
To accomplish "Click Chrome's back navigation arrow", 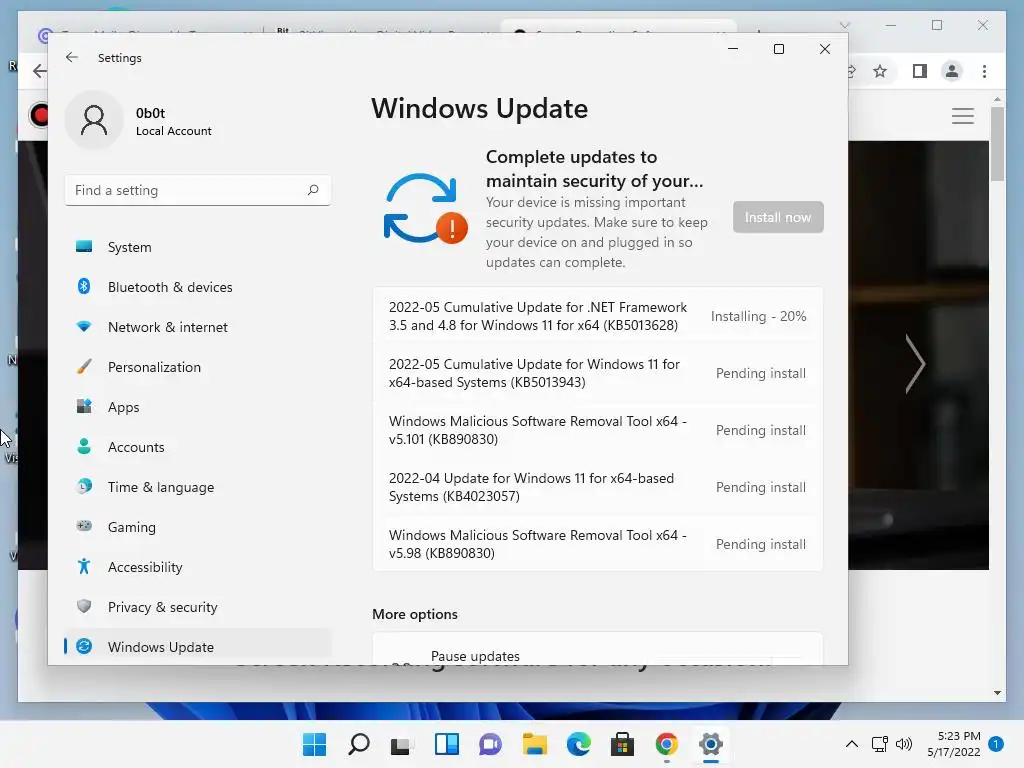I will (x=40, y=71).
